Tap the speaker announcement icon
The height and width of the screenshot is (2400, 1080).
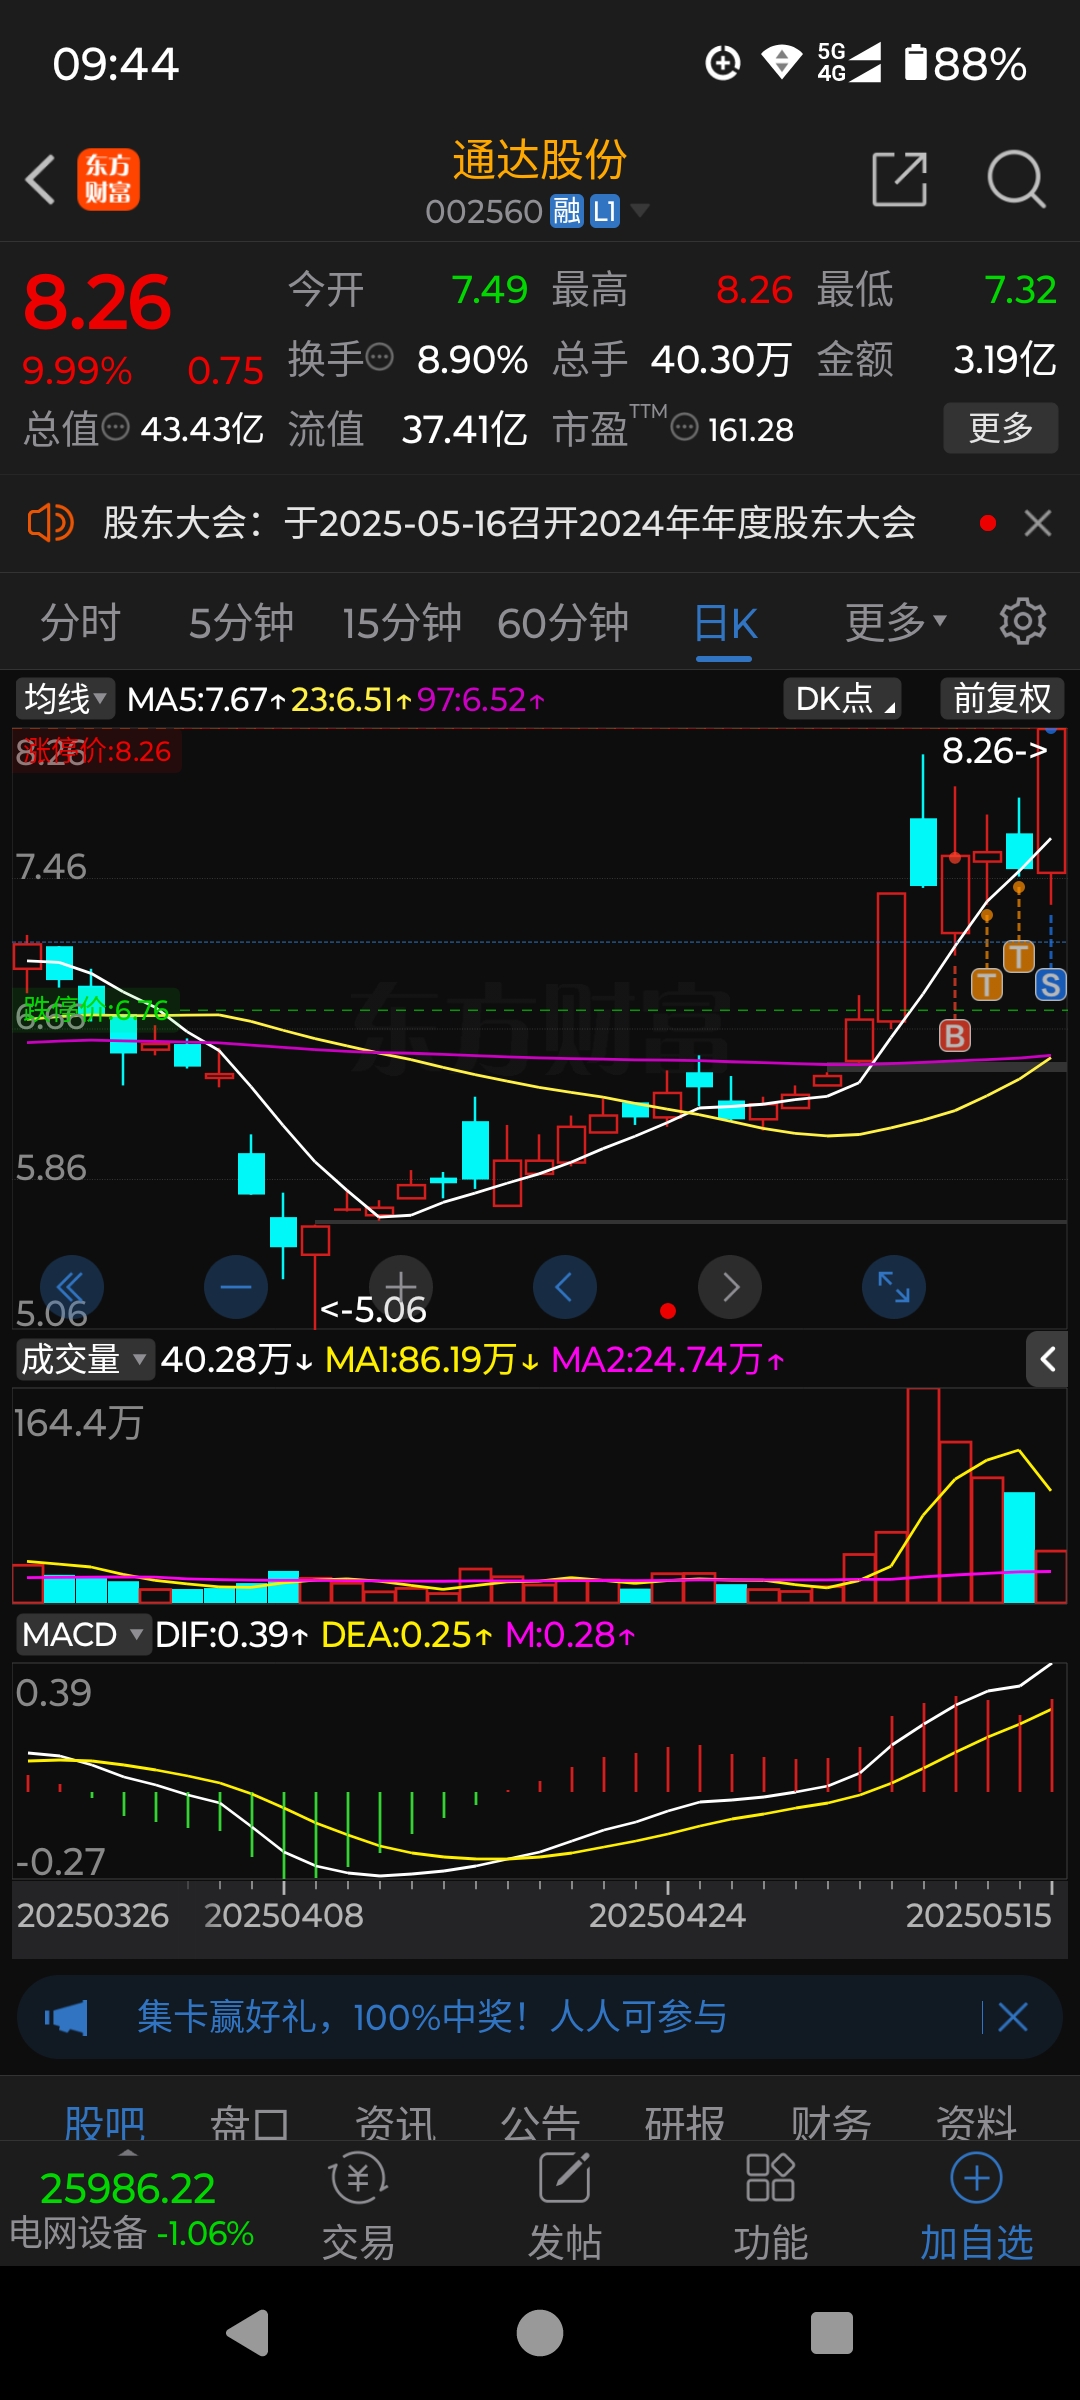50,523
